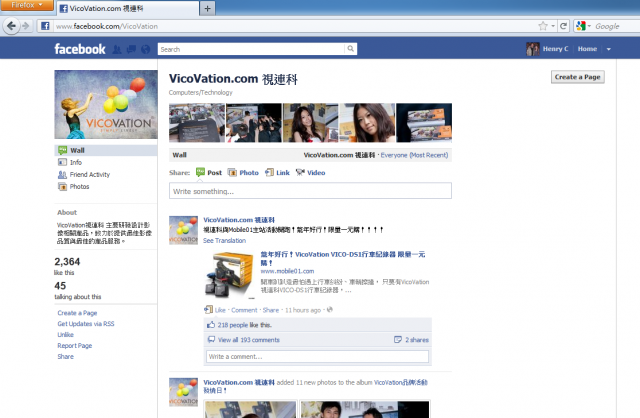Open messages icon in header
640x418 pixels.
(131, 49)
